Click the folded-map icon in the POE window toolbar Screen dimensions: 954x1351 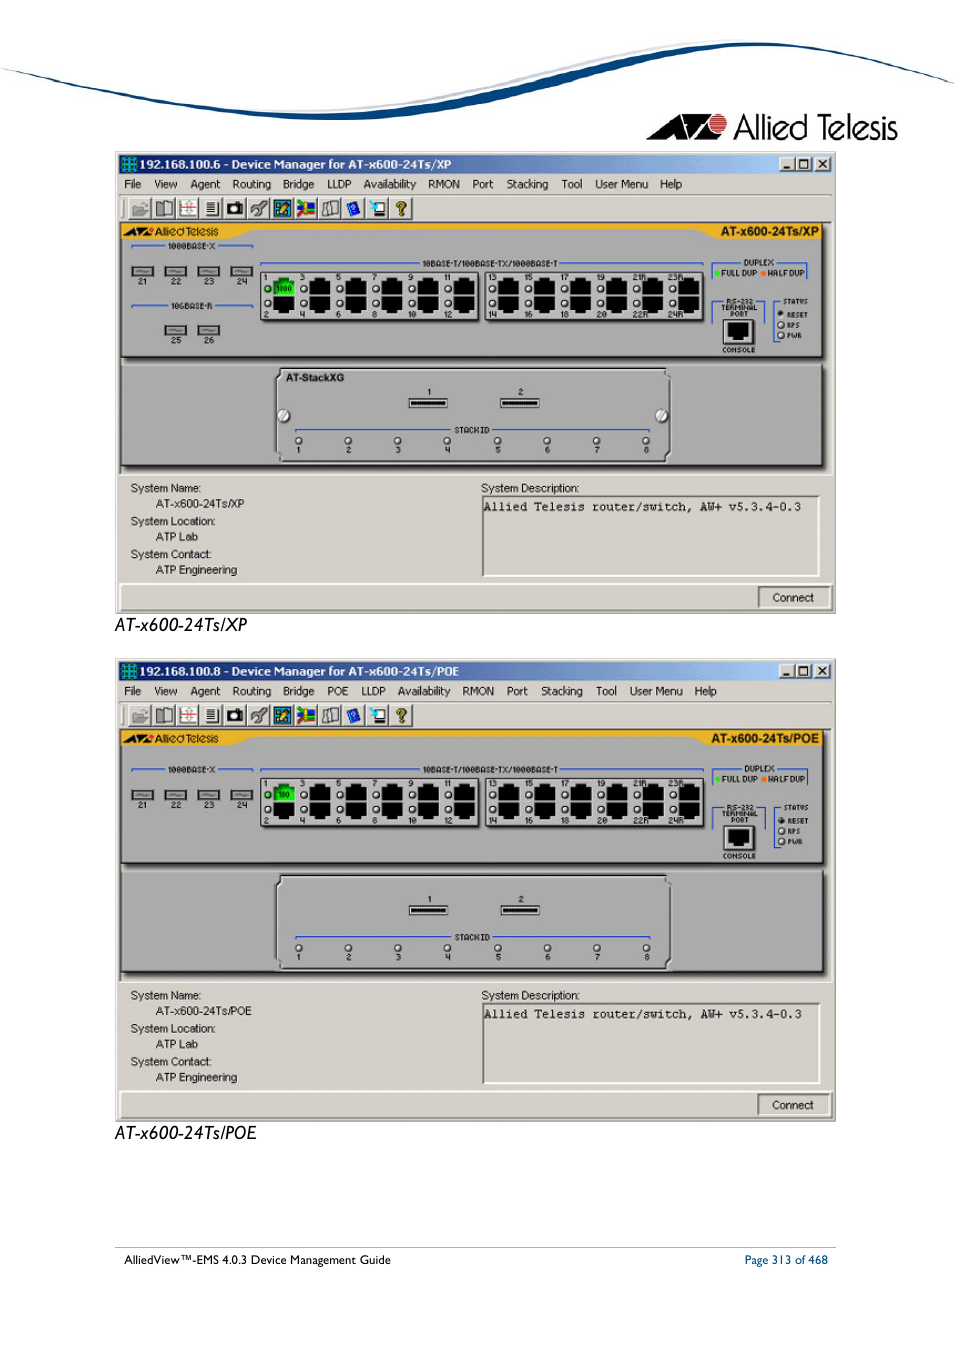(x=330, y=715)
